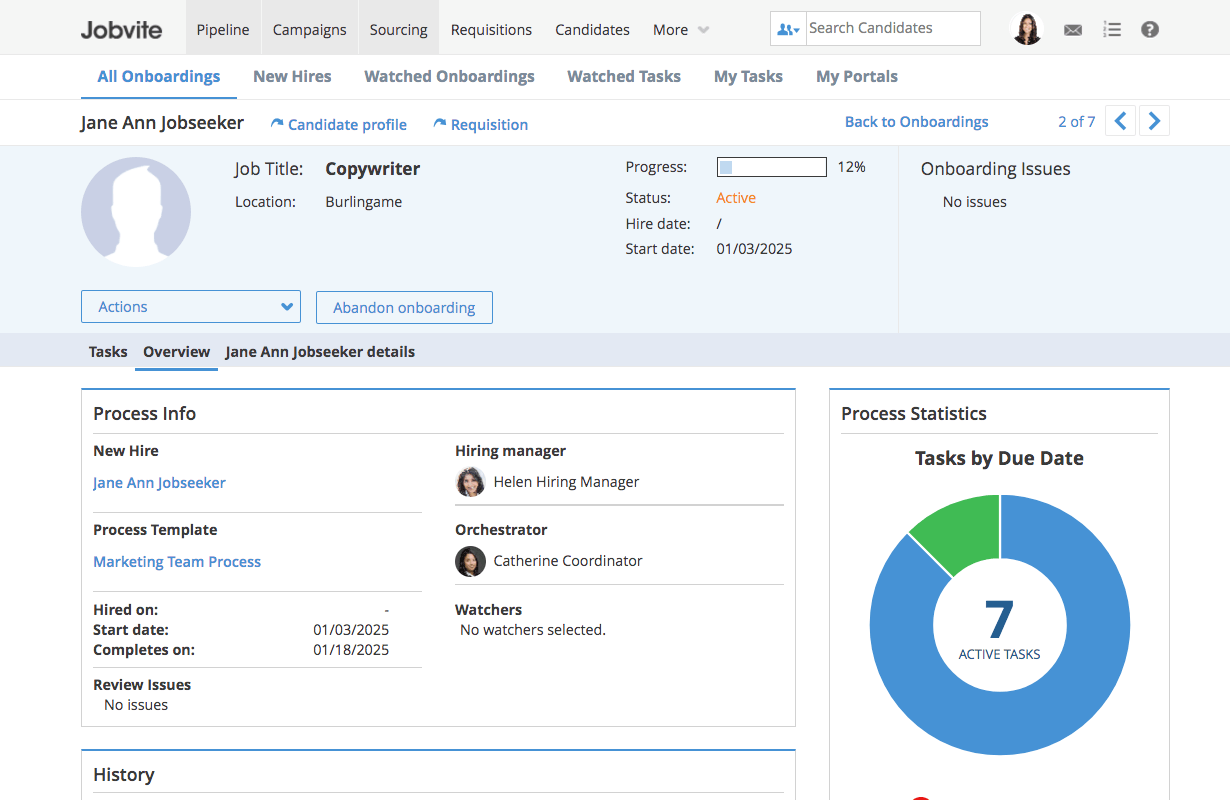Click the help question mark icon
The height and width of the screenshot is (800, 1230).
click(x=1150, y=30)
